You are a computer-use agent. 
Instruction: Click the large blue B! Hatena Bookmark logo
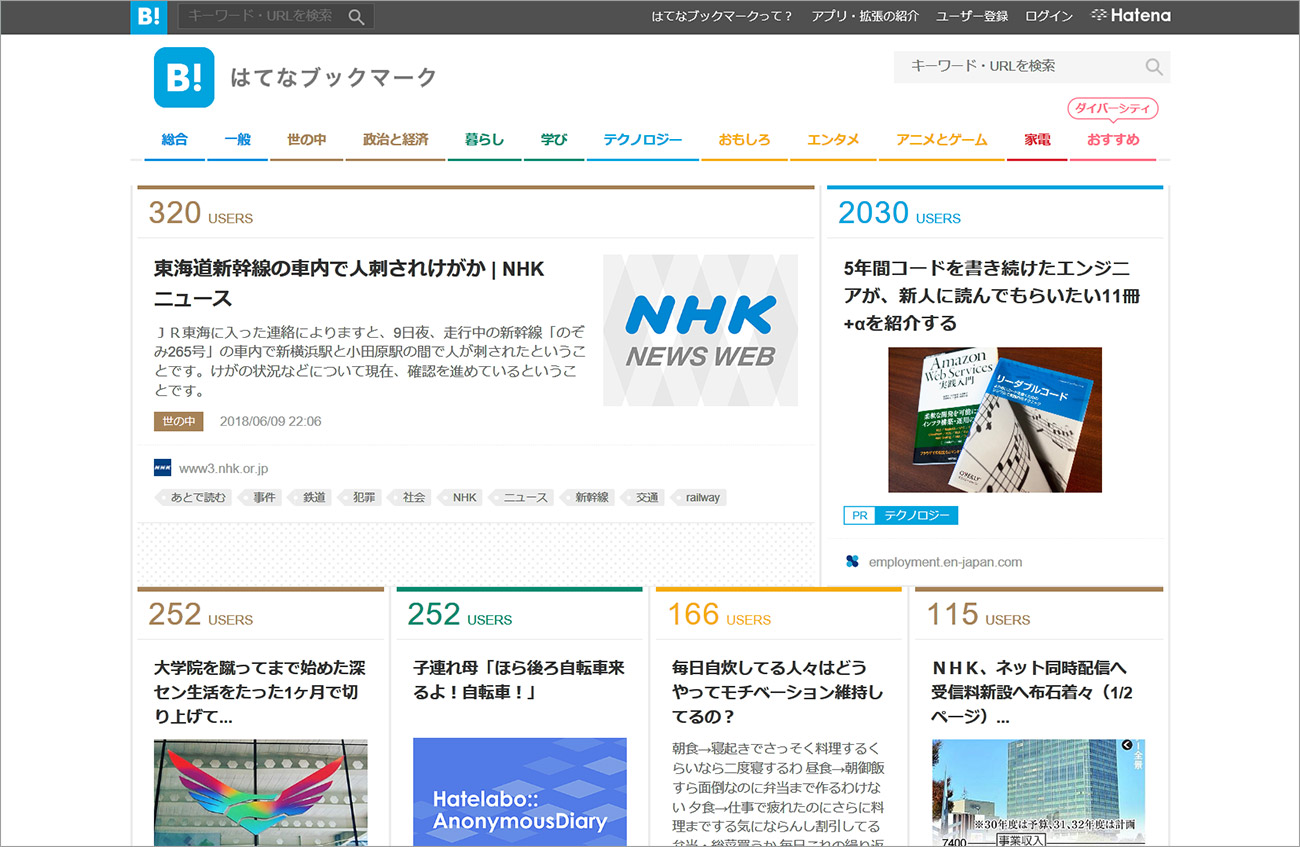point(184,77)
